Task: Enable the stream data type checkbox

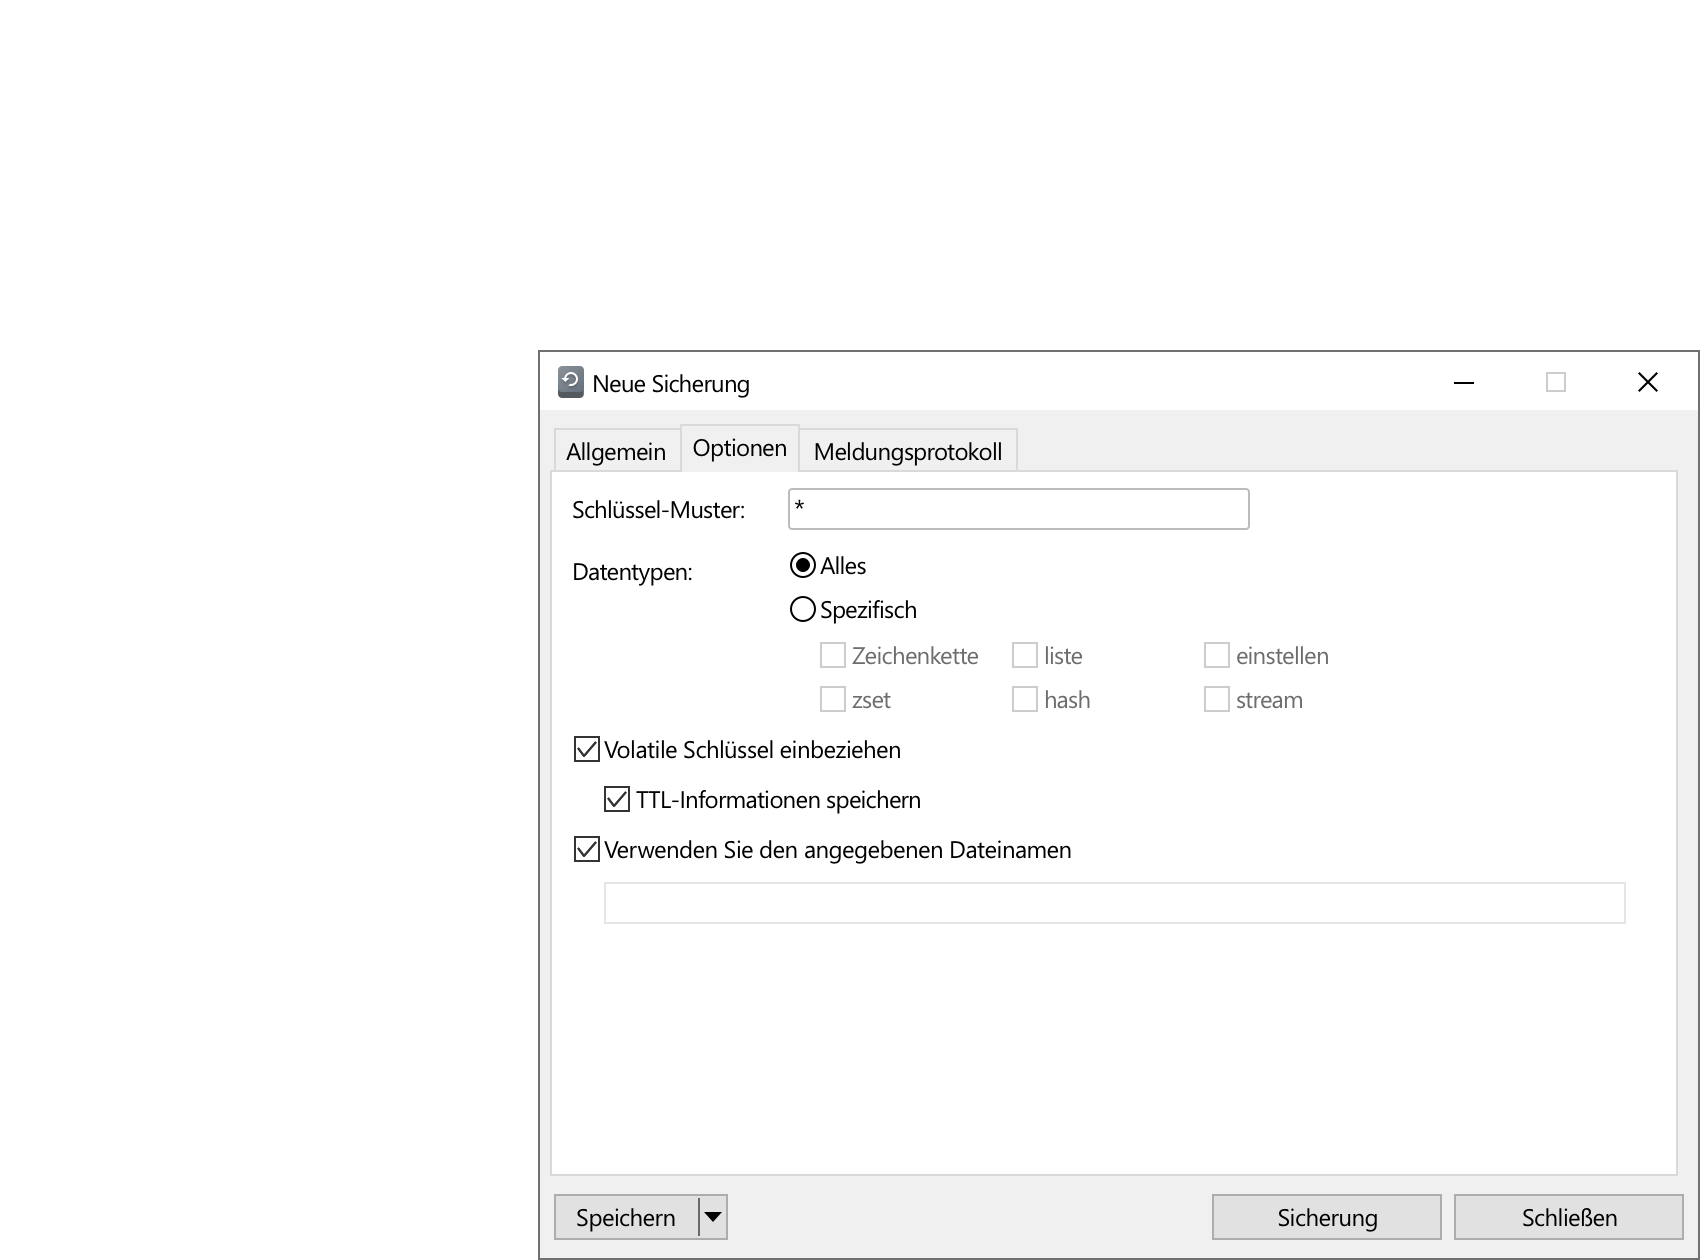Action: coord(1217,699)
